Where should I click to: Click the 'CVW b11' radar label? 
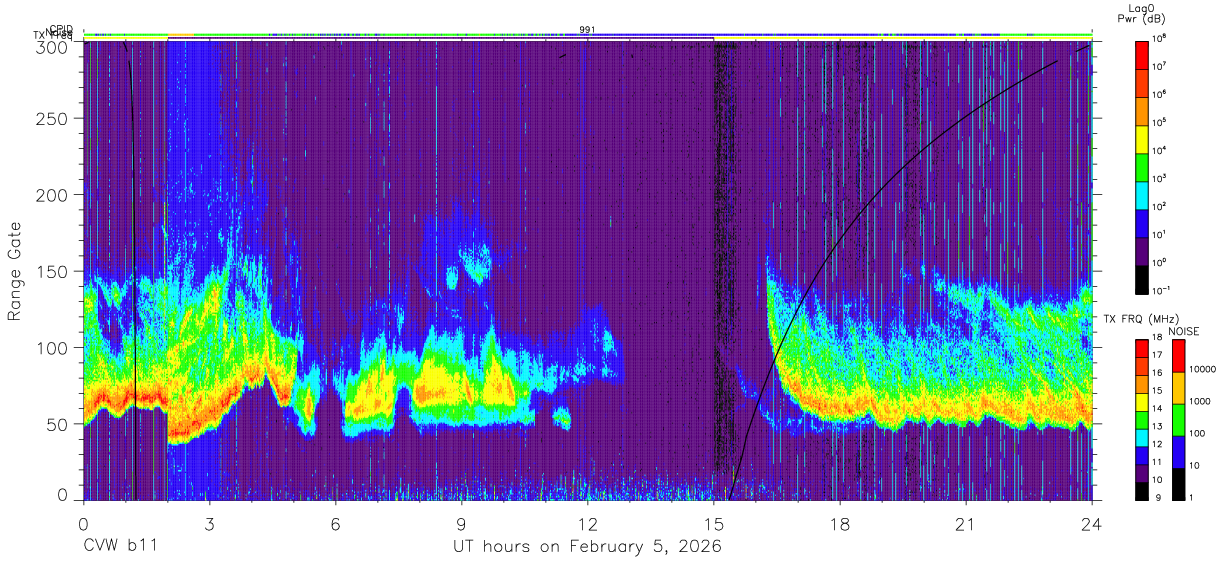tap(120, 546)
